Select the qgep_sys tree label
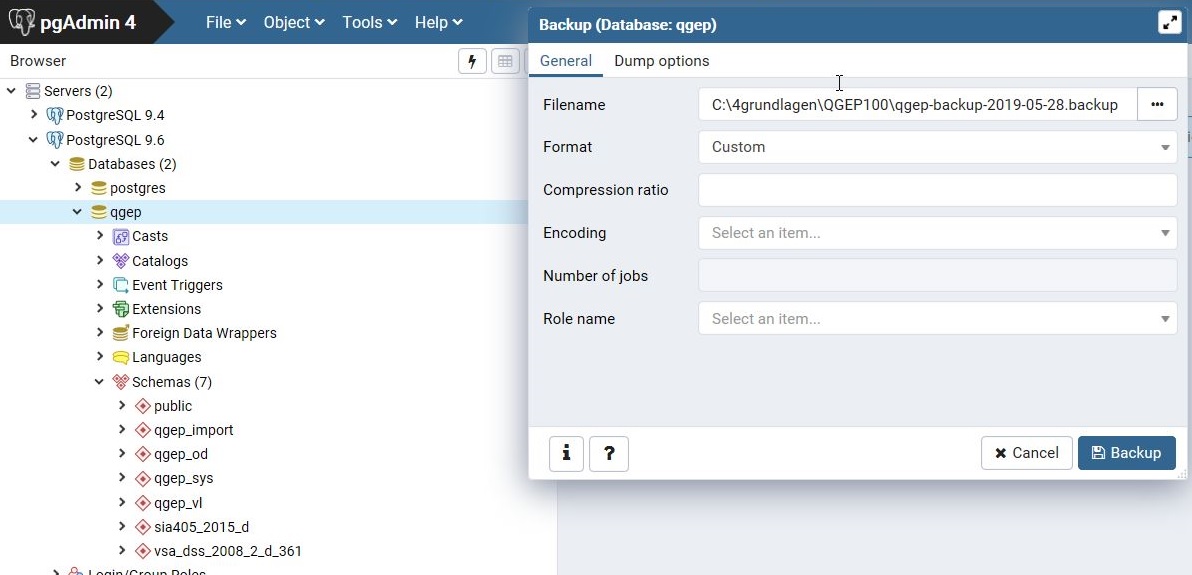Viewport: 1192px width, 575px height. pos(184,479)
